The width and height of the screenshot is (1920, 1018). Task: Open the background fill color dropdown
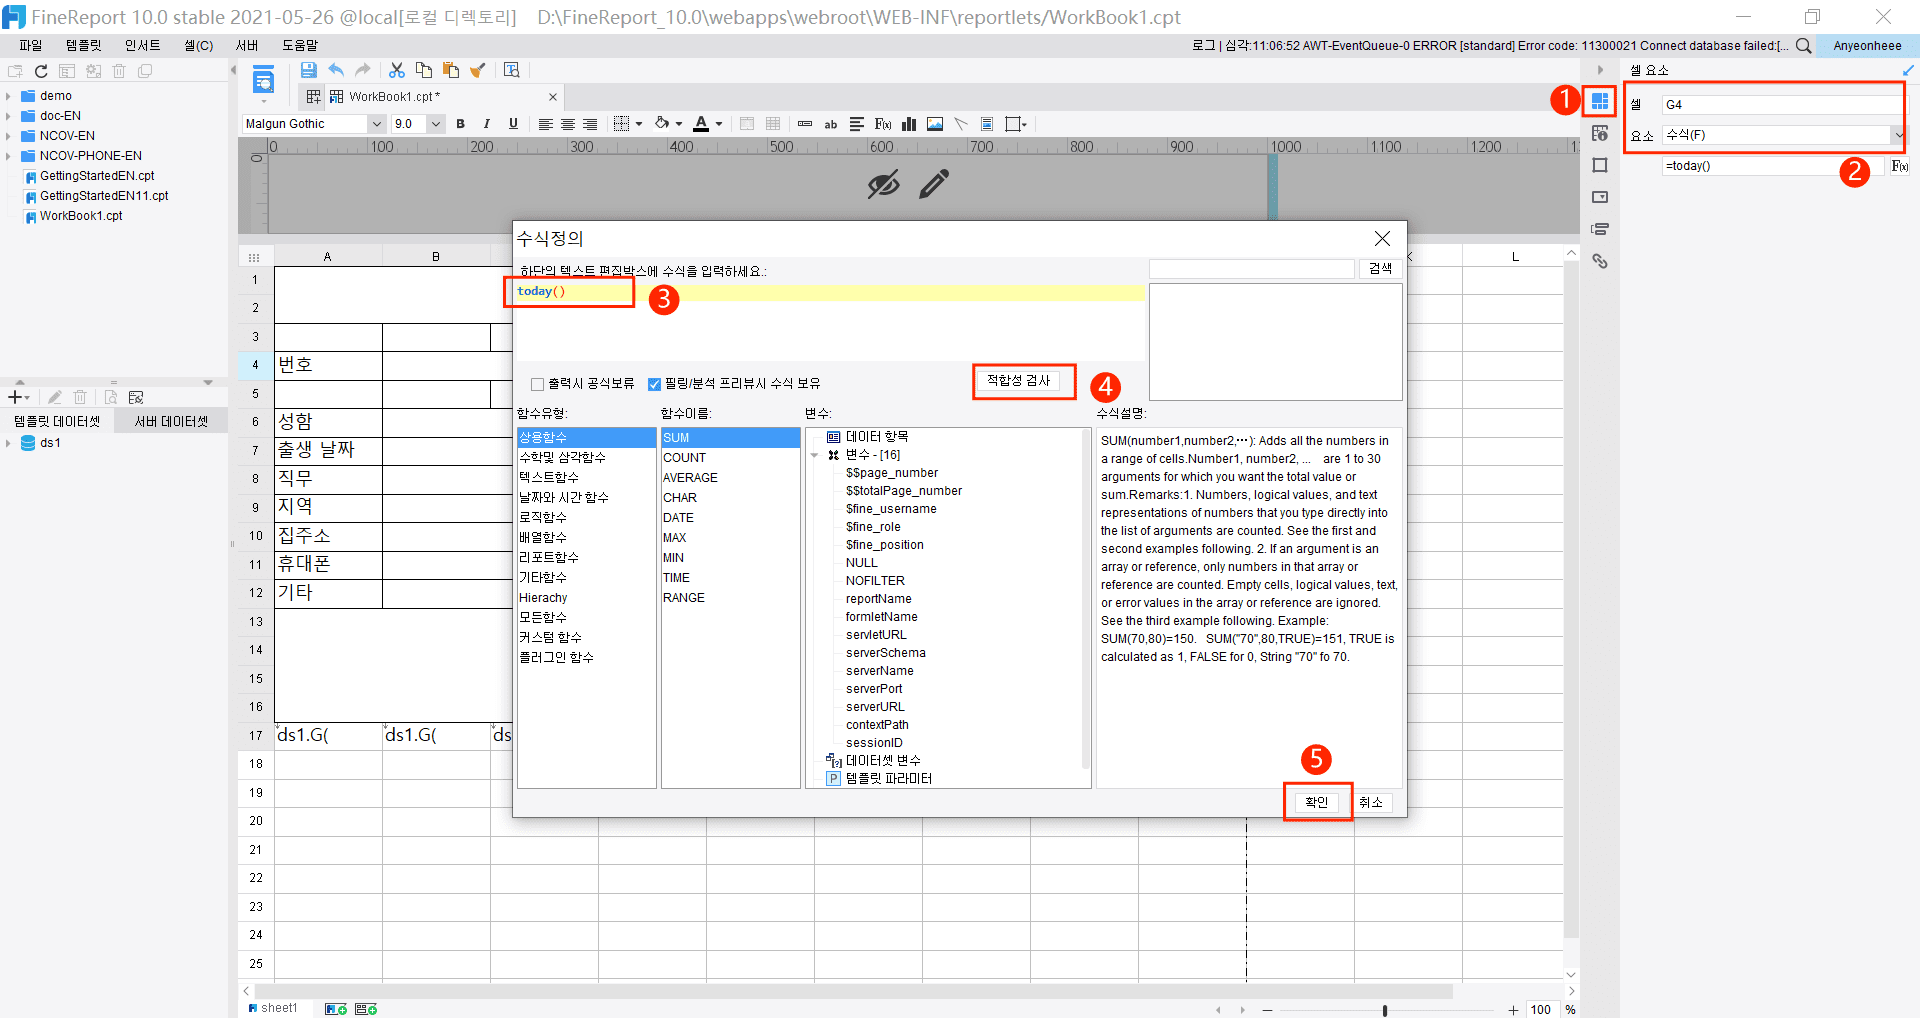[679, 124]
